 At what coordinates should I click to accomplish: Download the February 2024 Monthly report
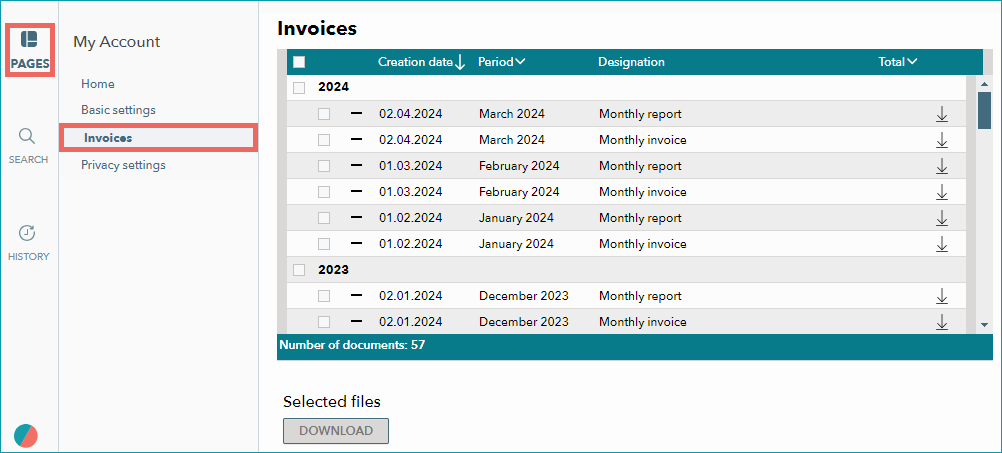pyautogui.click(x=941, y=166)
